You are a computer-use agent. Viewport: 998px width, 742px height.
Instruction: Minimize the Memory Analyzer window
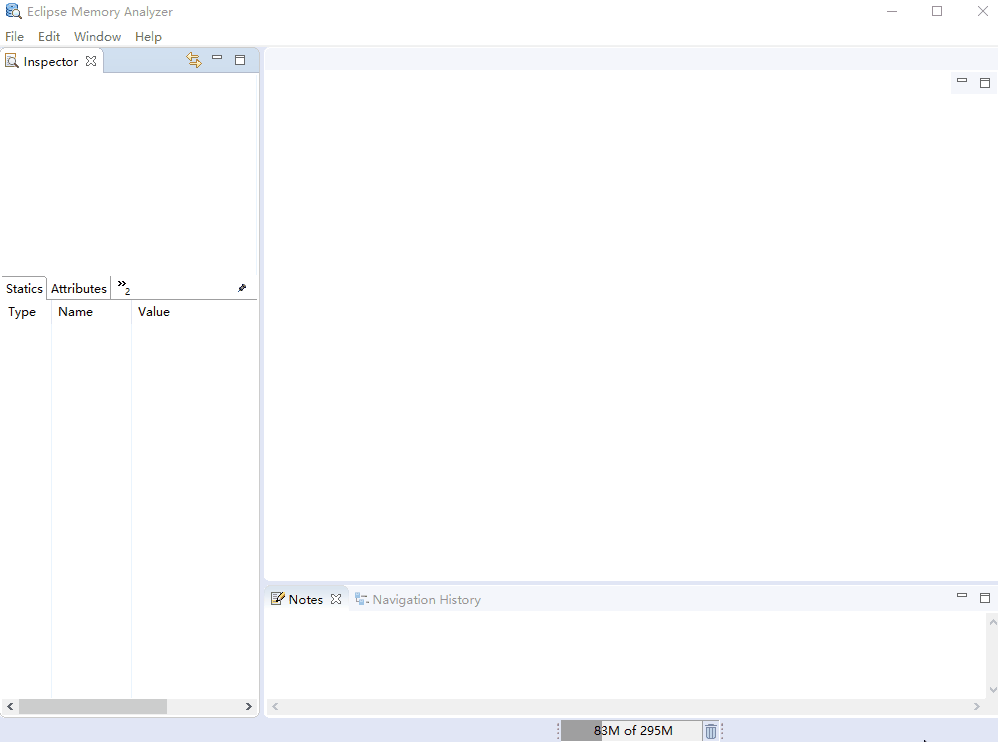point(892,11)
